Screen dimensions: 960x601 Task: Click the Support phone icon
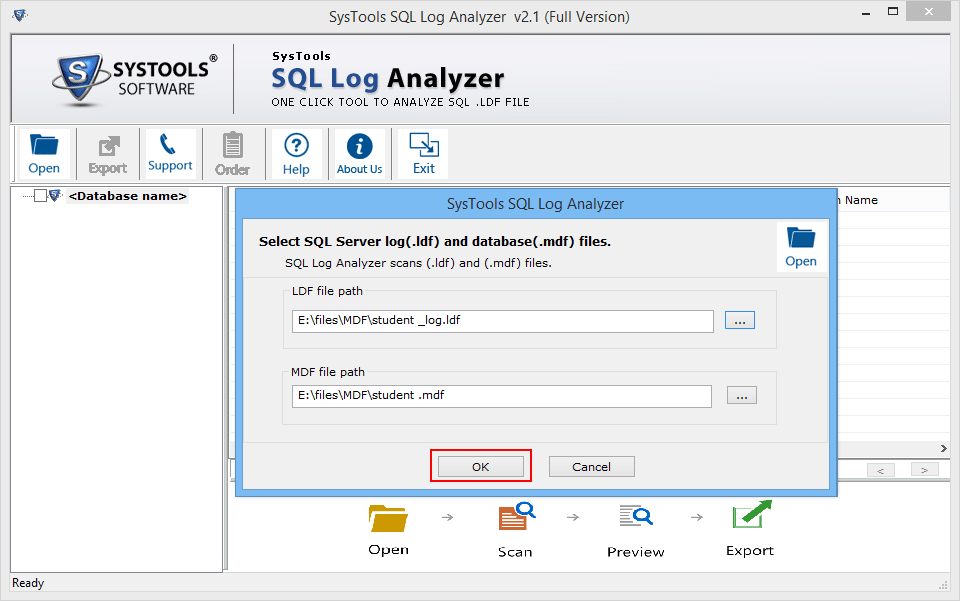tap(170, 152)
